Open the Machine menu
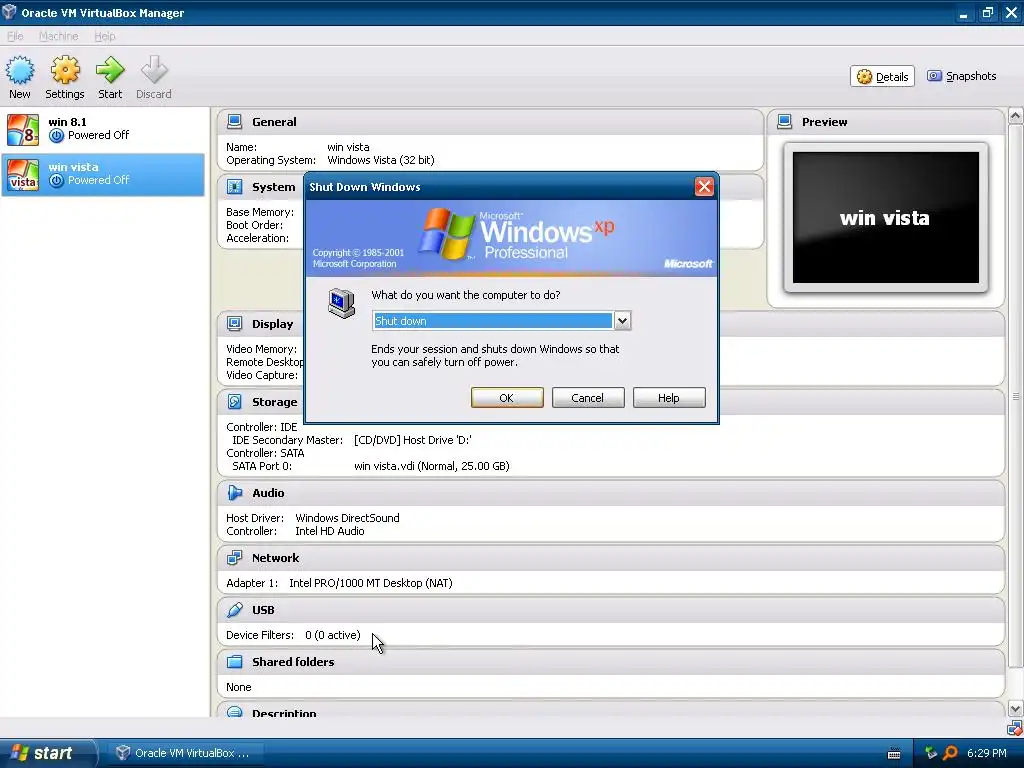Screen dimensions: 1024x768 (x=58, y=36)
